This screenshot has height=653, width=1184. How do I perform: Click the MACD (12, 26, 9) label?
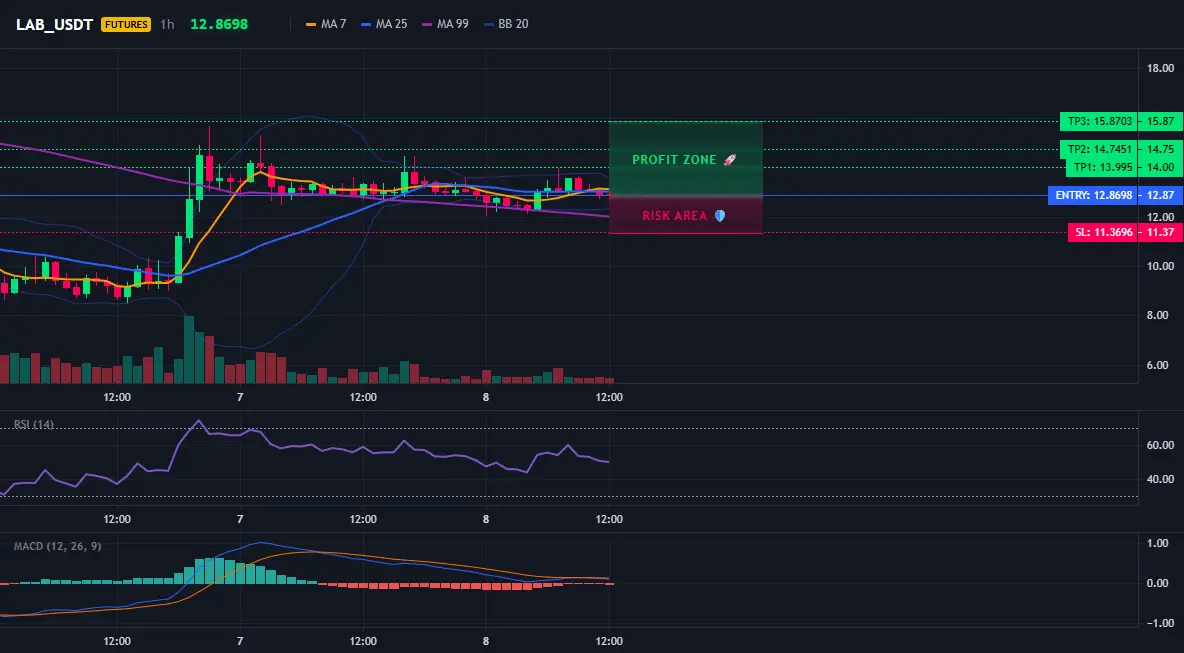pyautogui.click(x=57, y=546)
